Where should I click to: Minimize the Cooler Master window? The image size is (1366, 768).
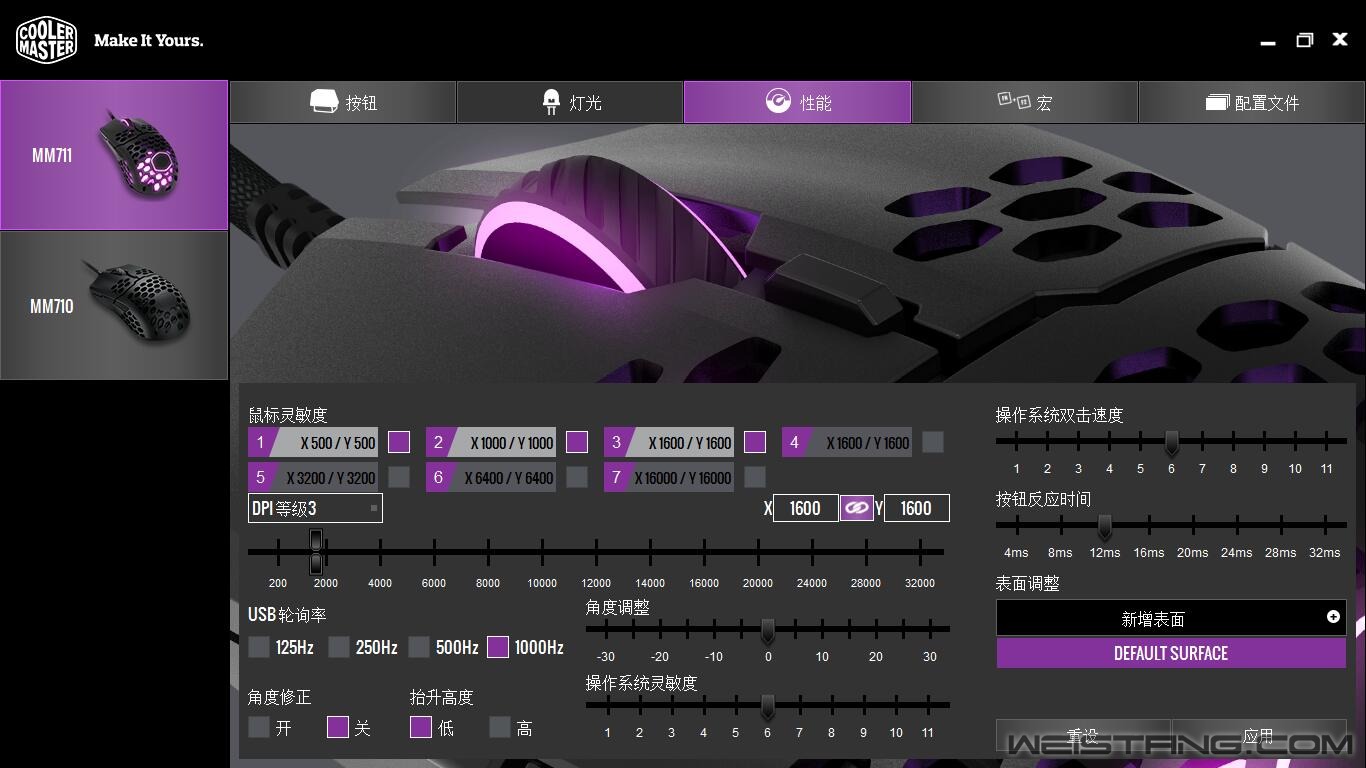1268,41
